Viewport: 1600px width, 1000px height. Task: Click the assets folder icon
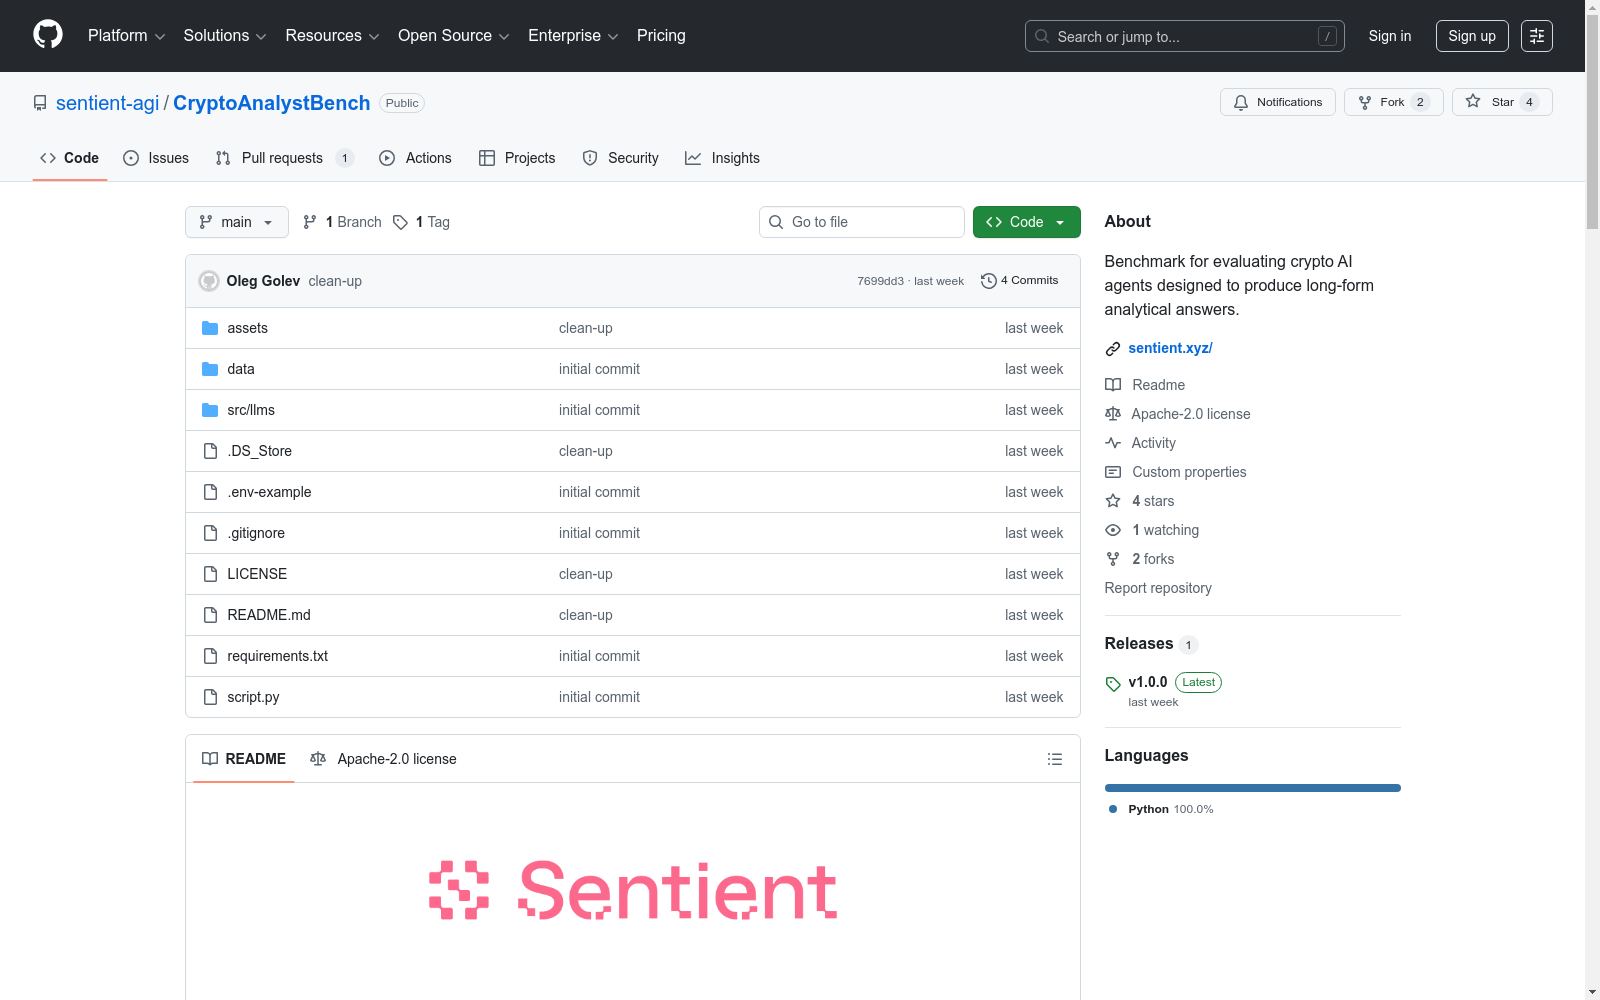(x=210, y=328)
